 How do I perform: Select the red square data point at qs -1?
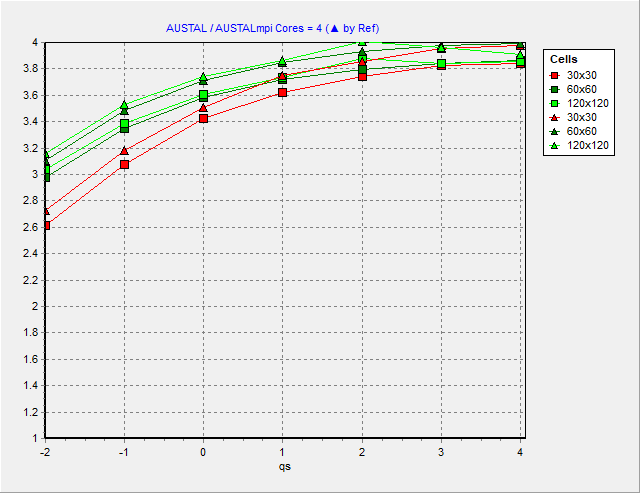coord(124,164)
